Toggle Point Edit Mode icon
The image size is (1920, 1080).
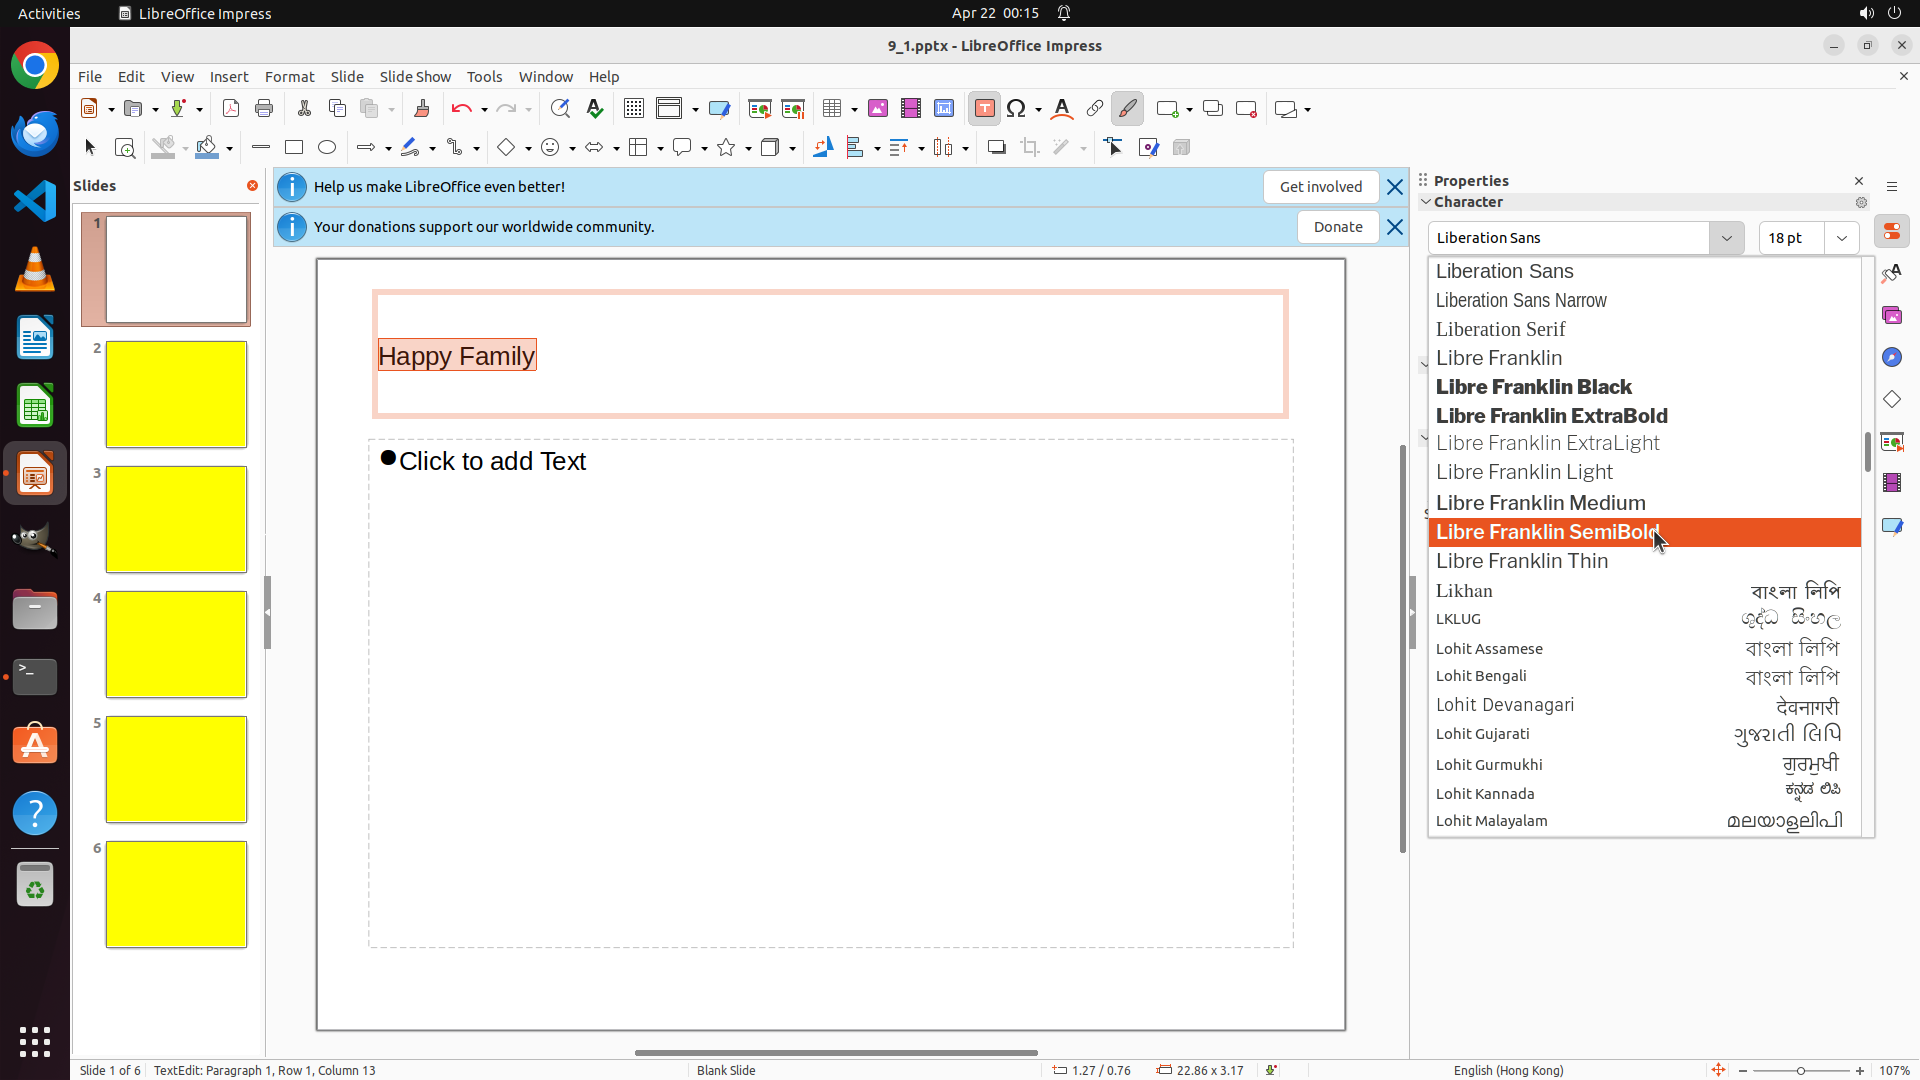[1114, 148]
